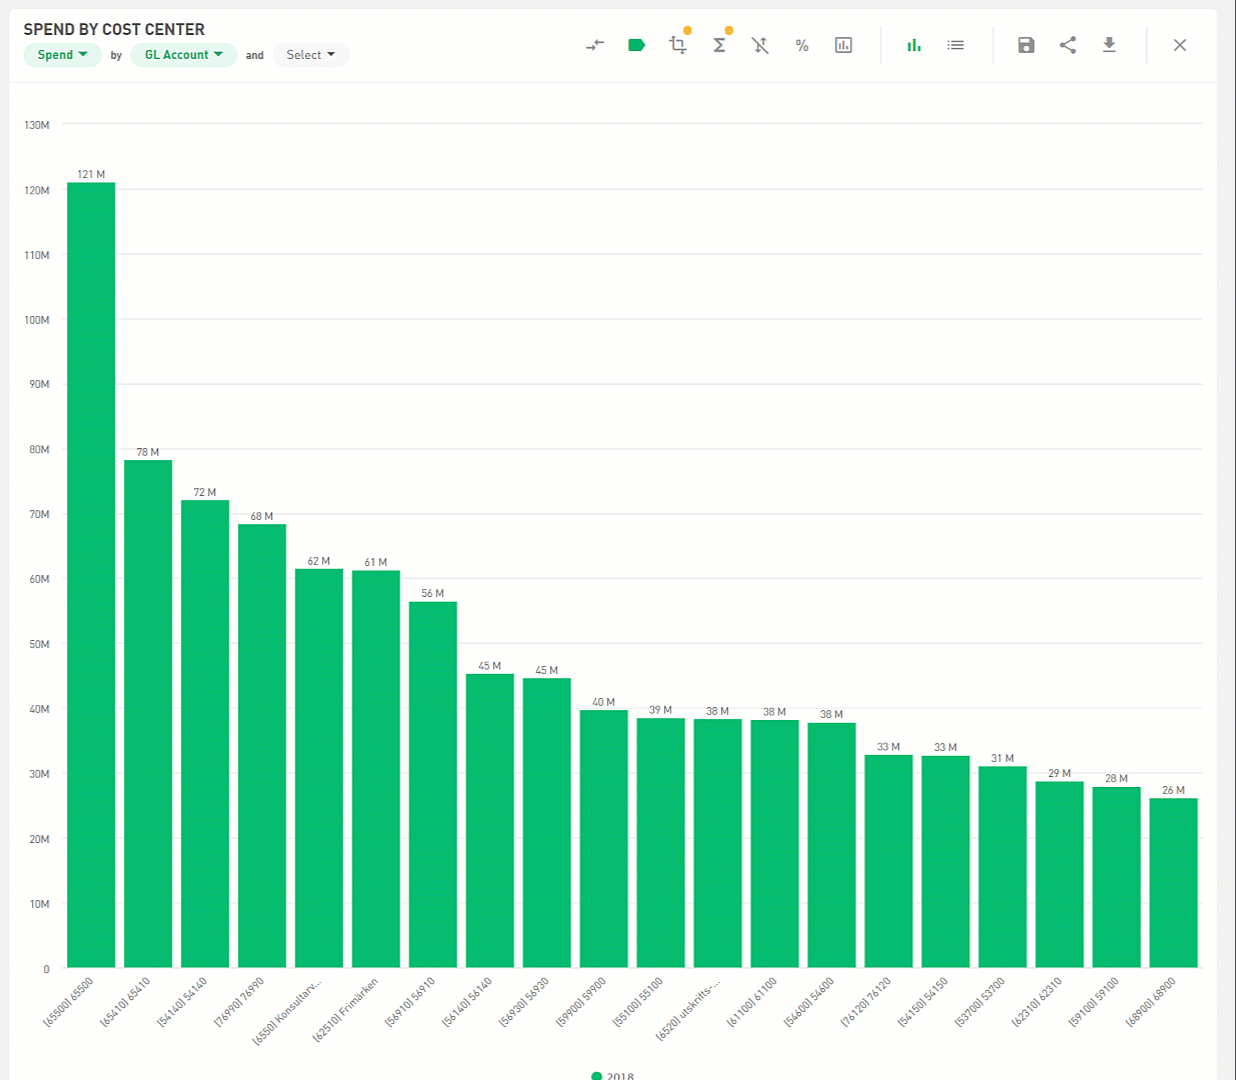Switch to bar chart view
The image size is (1236, 1080).
coord(914,45)
